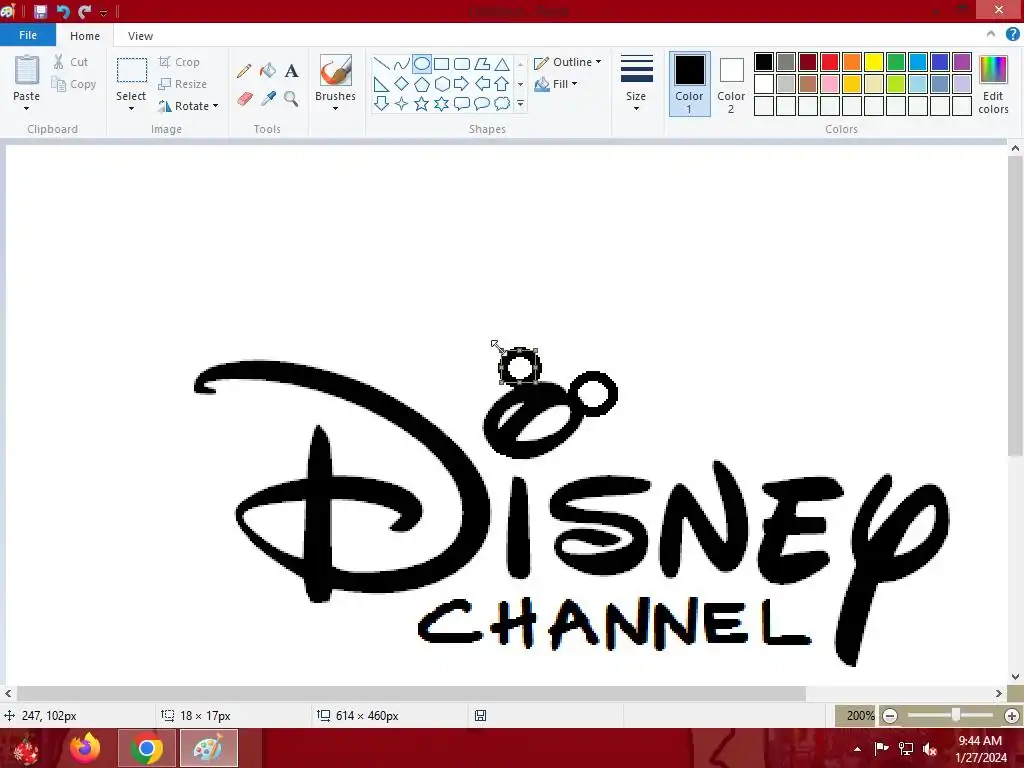Pick the green color swatch
This screenshot has width=1024, height=768.
896,62
